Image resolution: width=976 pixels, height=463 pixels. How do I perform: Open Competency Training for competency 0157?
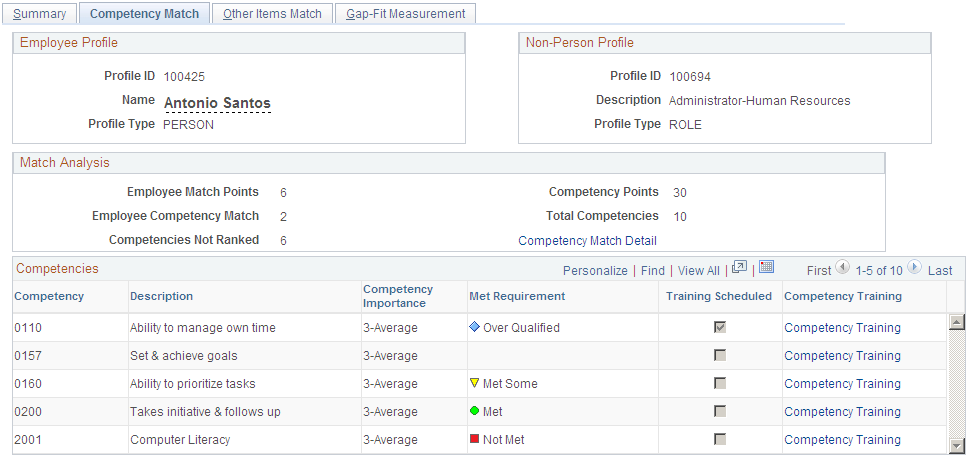(842, 355)
